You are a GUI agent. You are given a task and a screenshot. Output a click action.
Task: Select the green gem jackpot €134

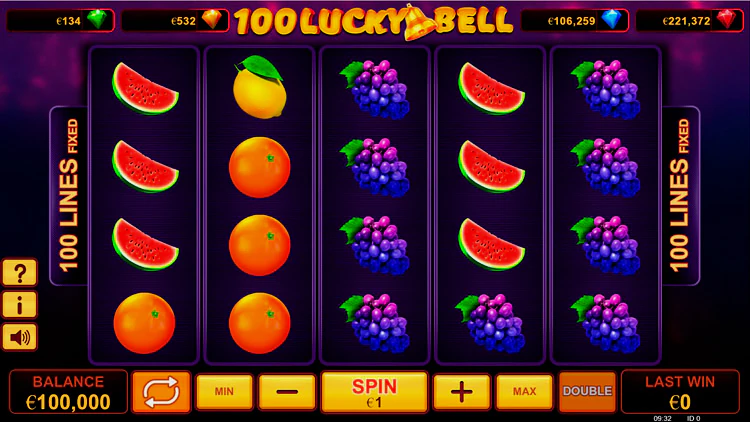click(60, 21)
